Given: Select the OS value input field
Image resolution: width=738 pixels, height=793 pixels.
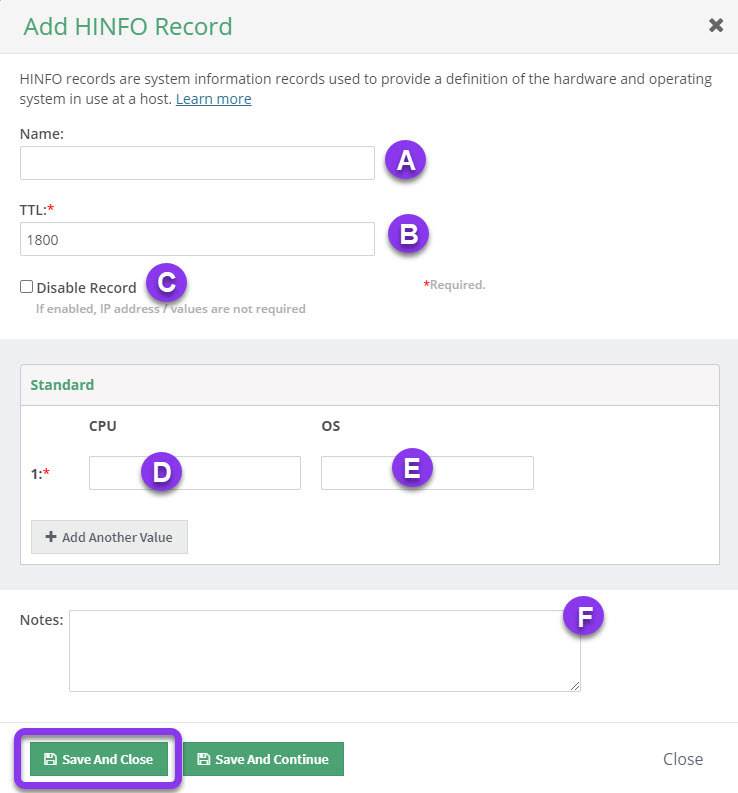Looking at the screenshot, I should click(x=427, y=473).
